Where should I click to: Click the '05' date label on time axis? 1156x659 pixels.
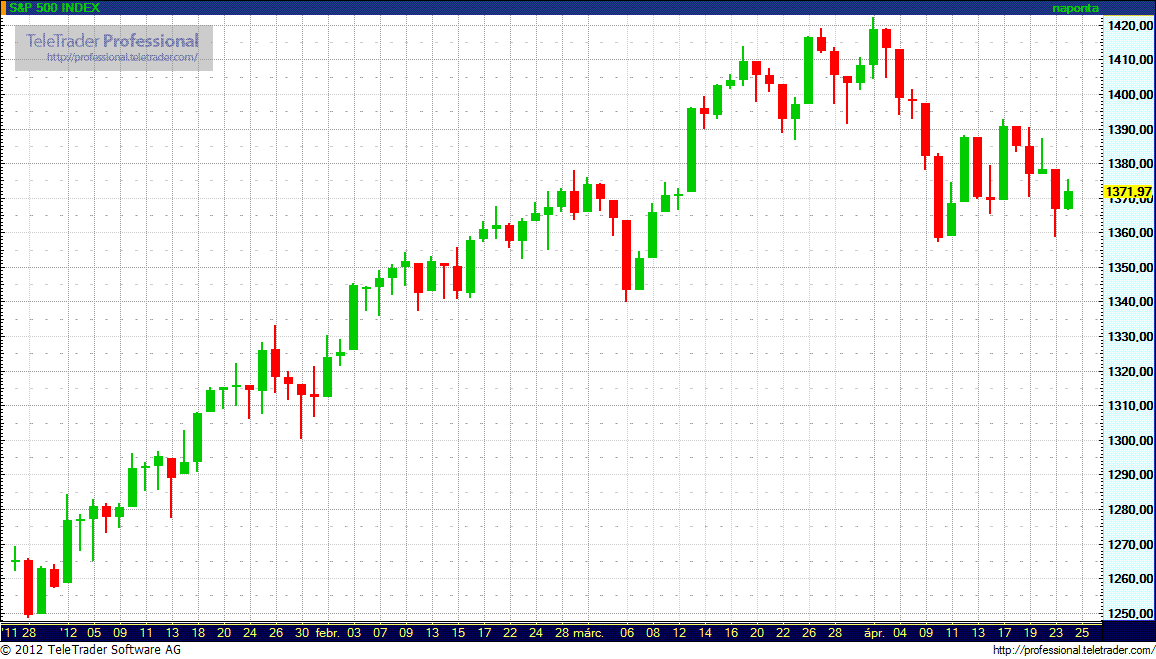point(94,632)
